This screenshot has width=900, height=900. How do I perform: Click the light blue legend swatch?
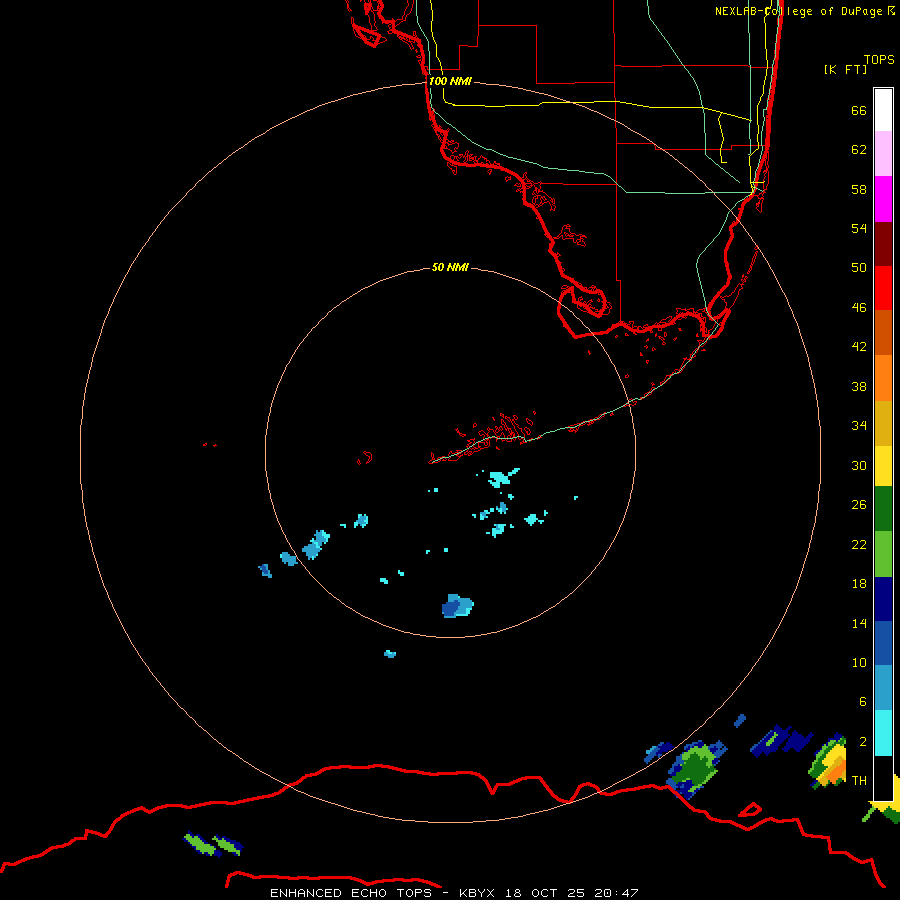(883, 688)
